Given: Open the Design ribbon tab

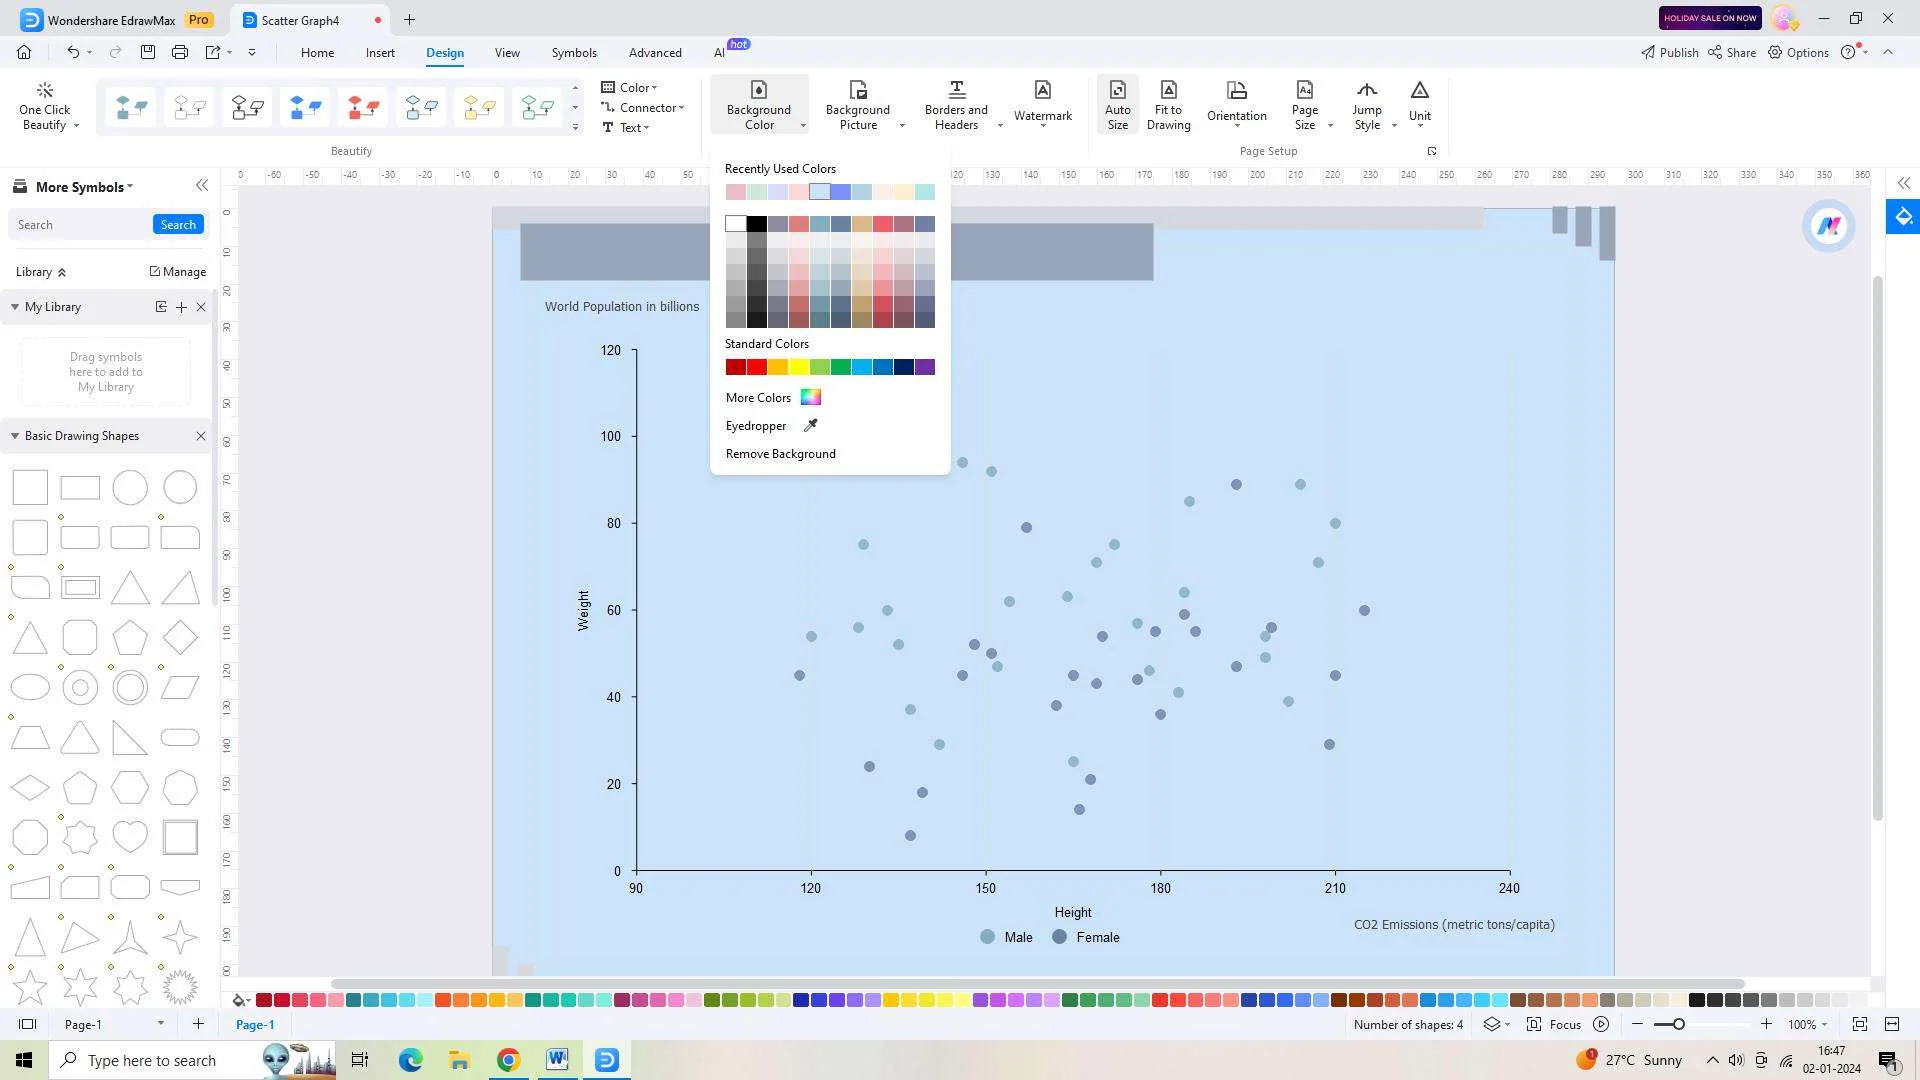Looking at the screenshot, I should pos(444,53).
